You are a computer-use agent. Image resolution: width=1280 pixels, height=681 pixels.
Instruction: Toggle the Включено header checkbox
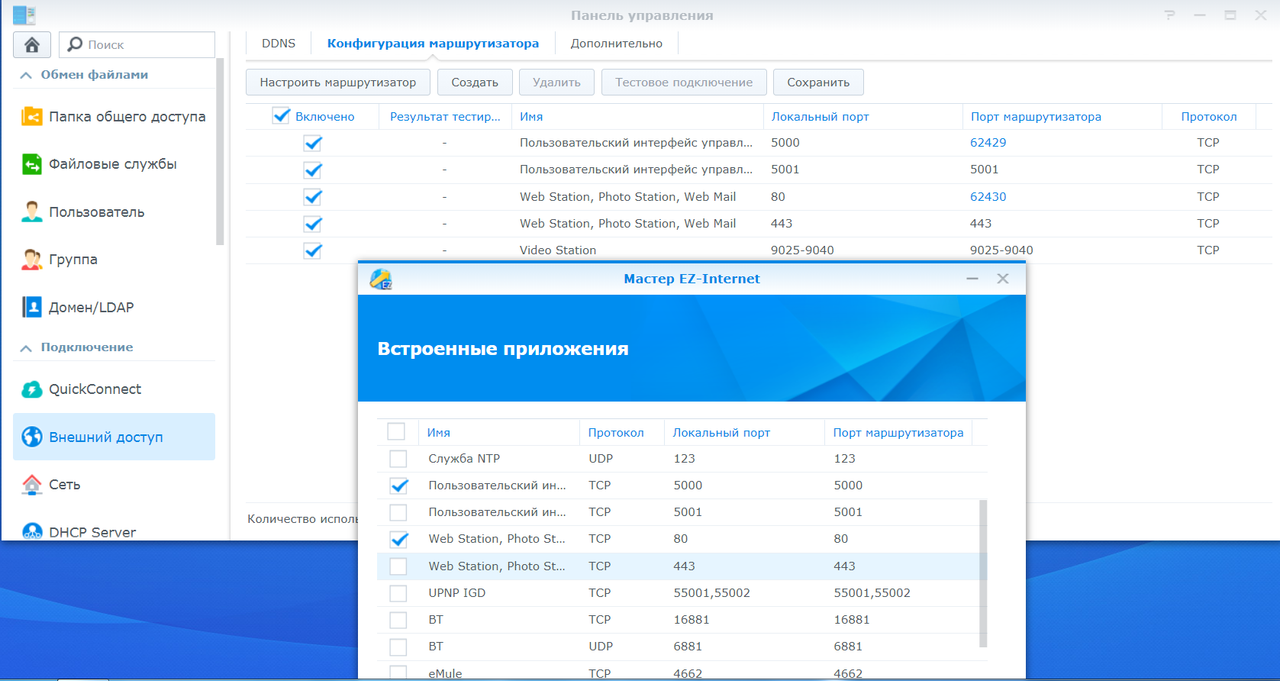point(281,116)
